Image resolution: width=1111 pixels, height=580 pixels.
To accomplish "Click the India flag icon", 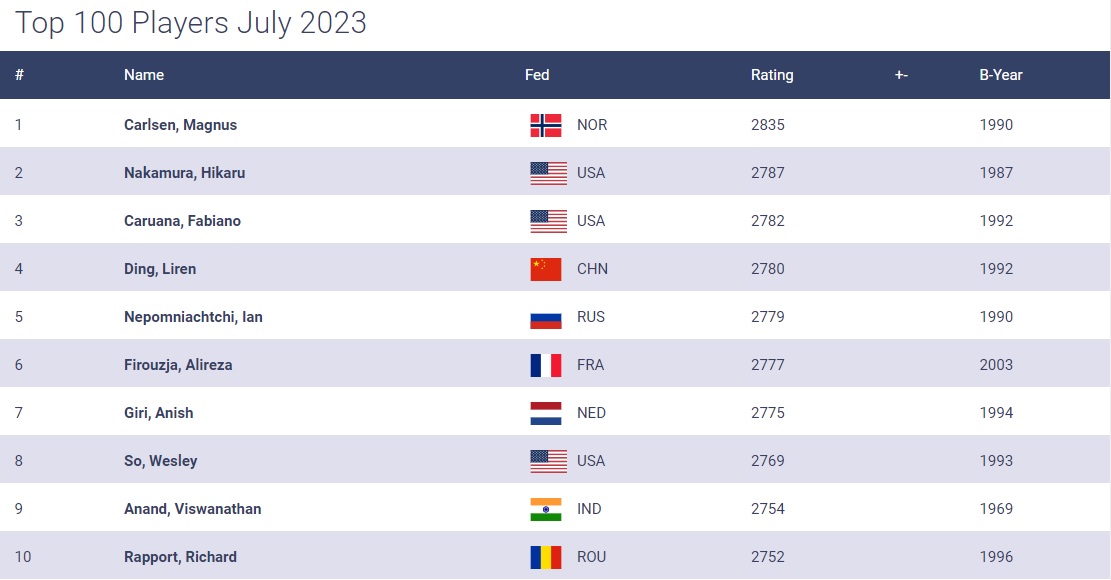I will click(x=548, y=509).
